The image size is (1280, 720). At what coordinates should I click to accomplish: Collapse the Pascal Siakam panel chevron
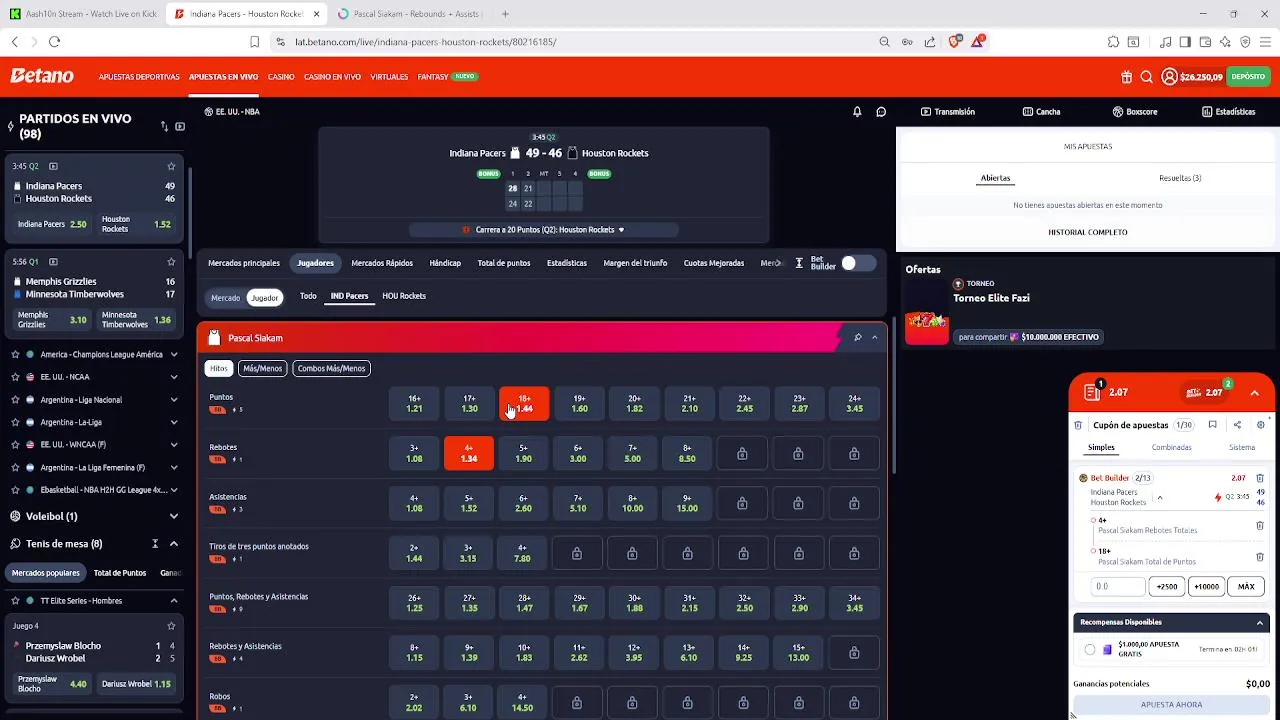click(874, 338)
